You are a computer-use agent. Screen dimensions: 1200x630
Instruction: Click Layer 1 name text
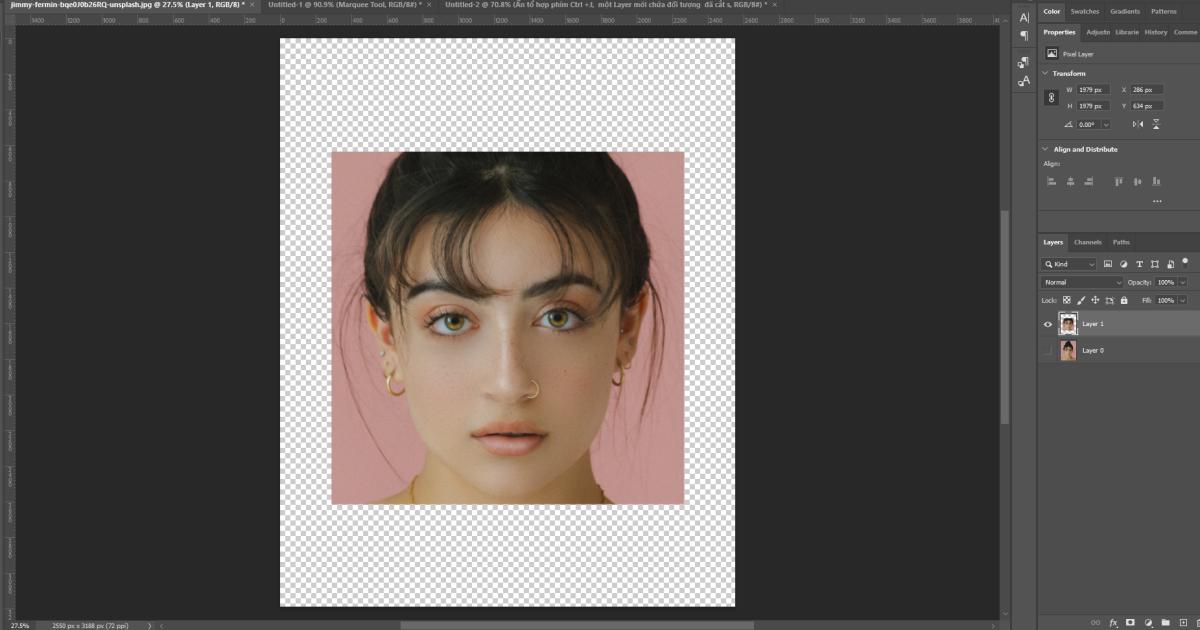pos(1093,324)
